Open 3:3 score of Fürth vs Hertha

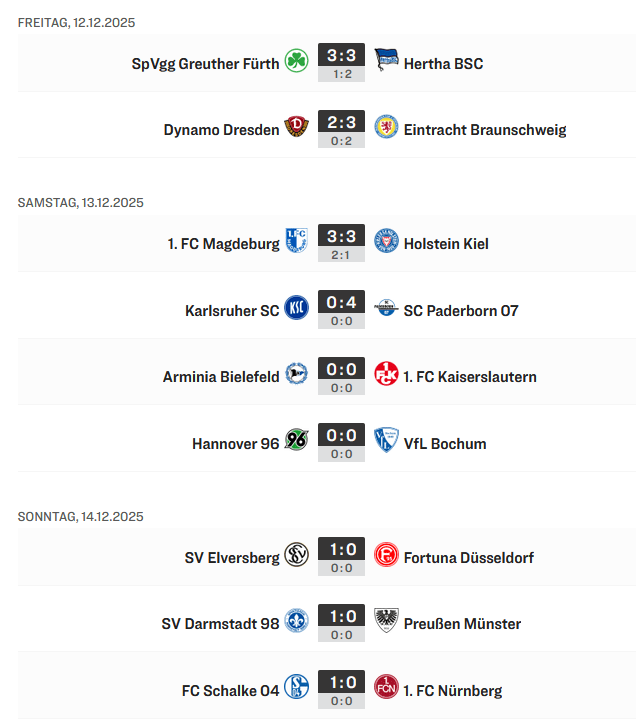pos(341,56)
